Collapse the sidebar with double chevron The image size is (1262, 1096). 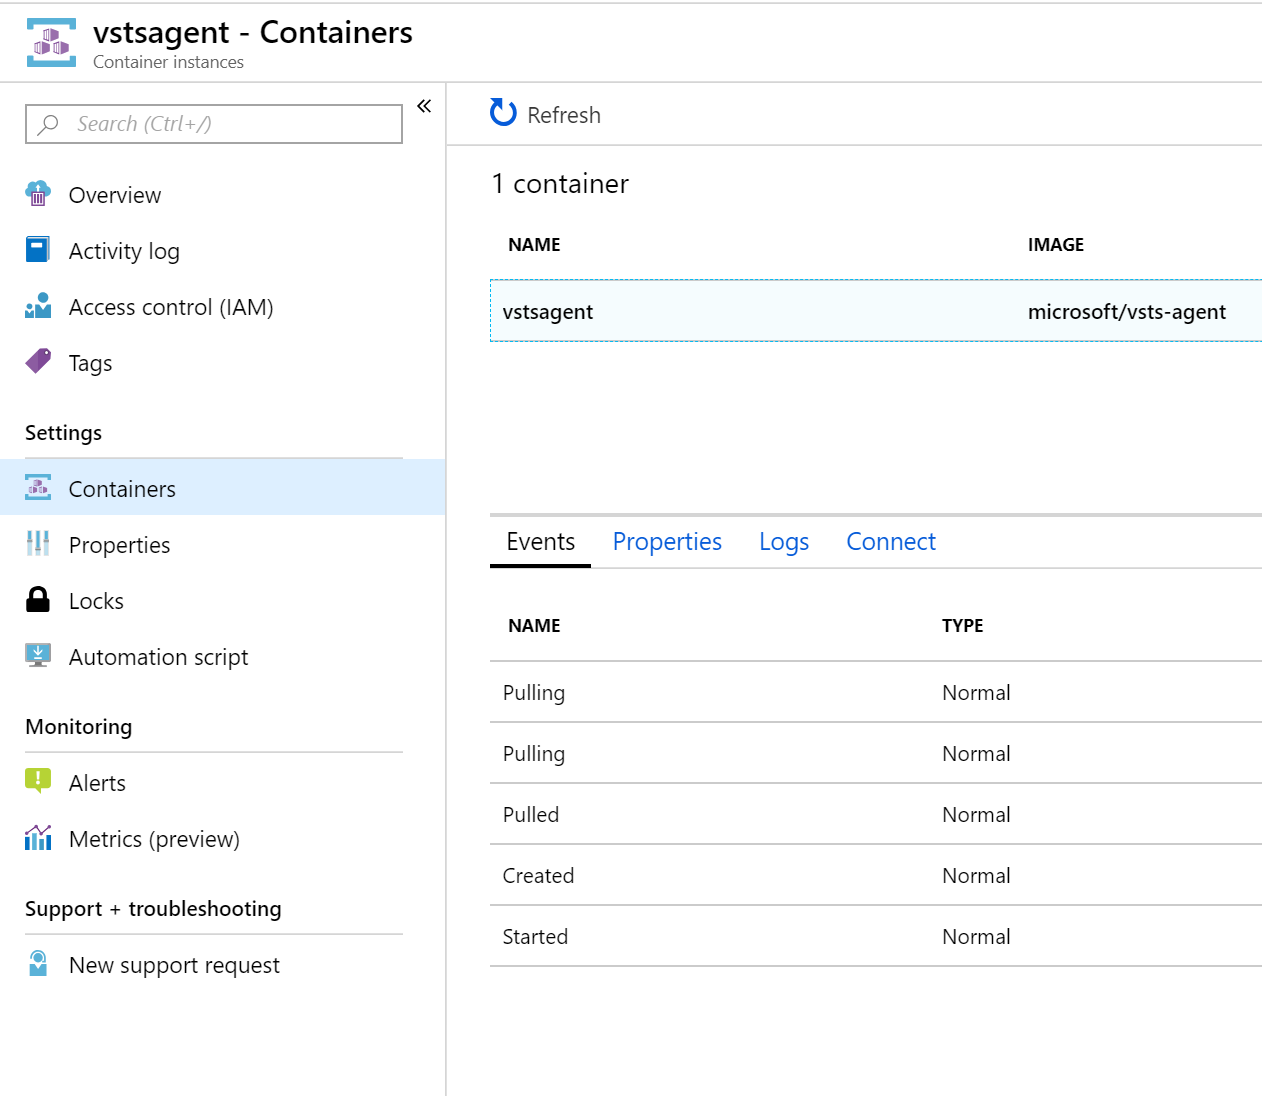pos(424,106)
